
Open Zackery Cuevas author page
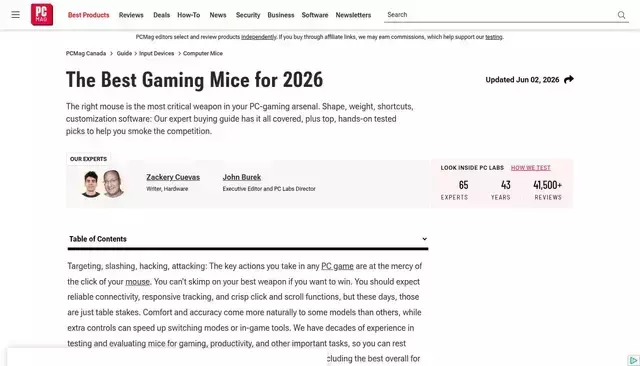click(173, 177)
